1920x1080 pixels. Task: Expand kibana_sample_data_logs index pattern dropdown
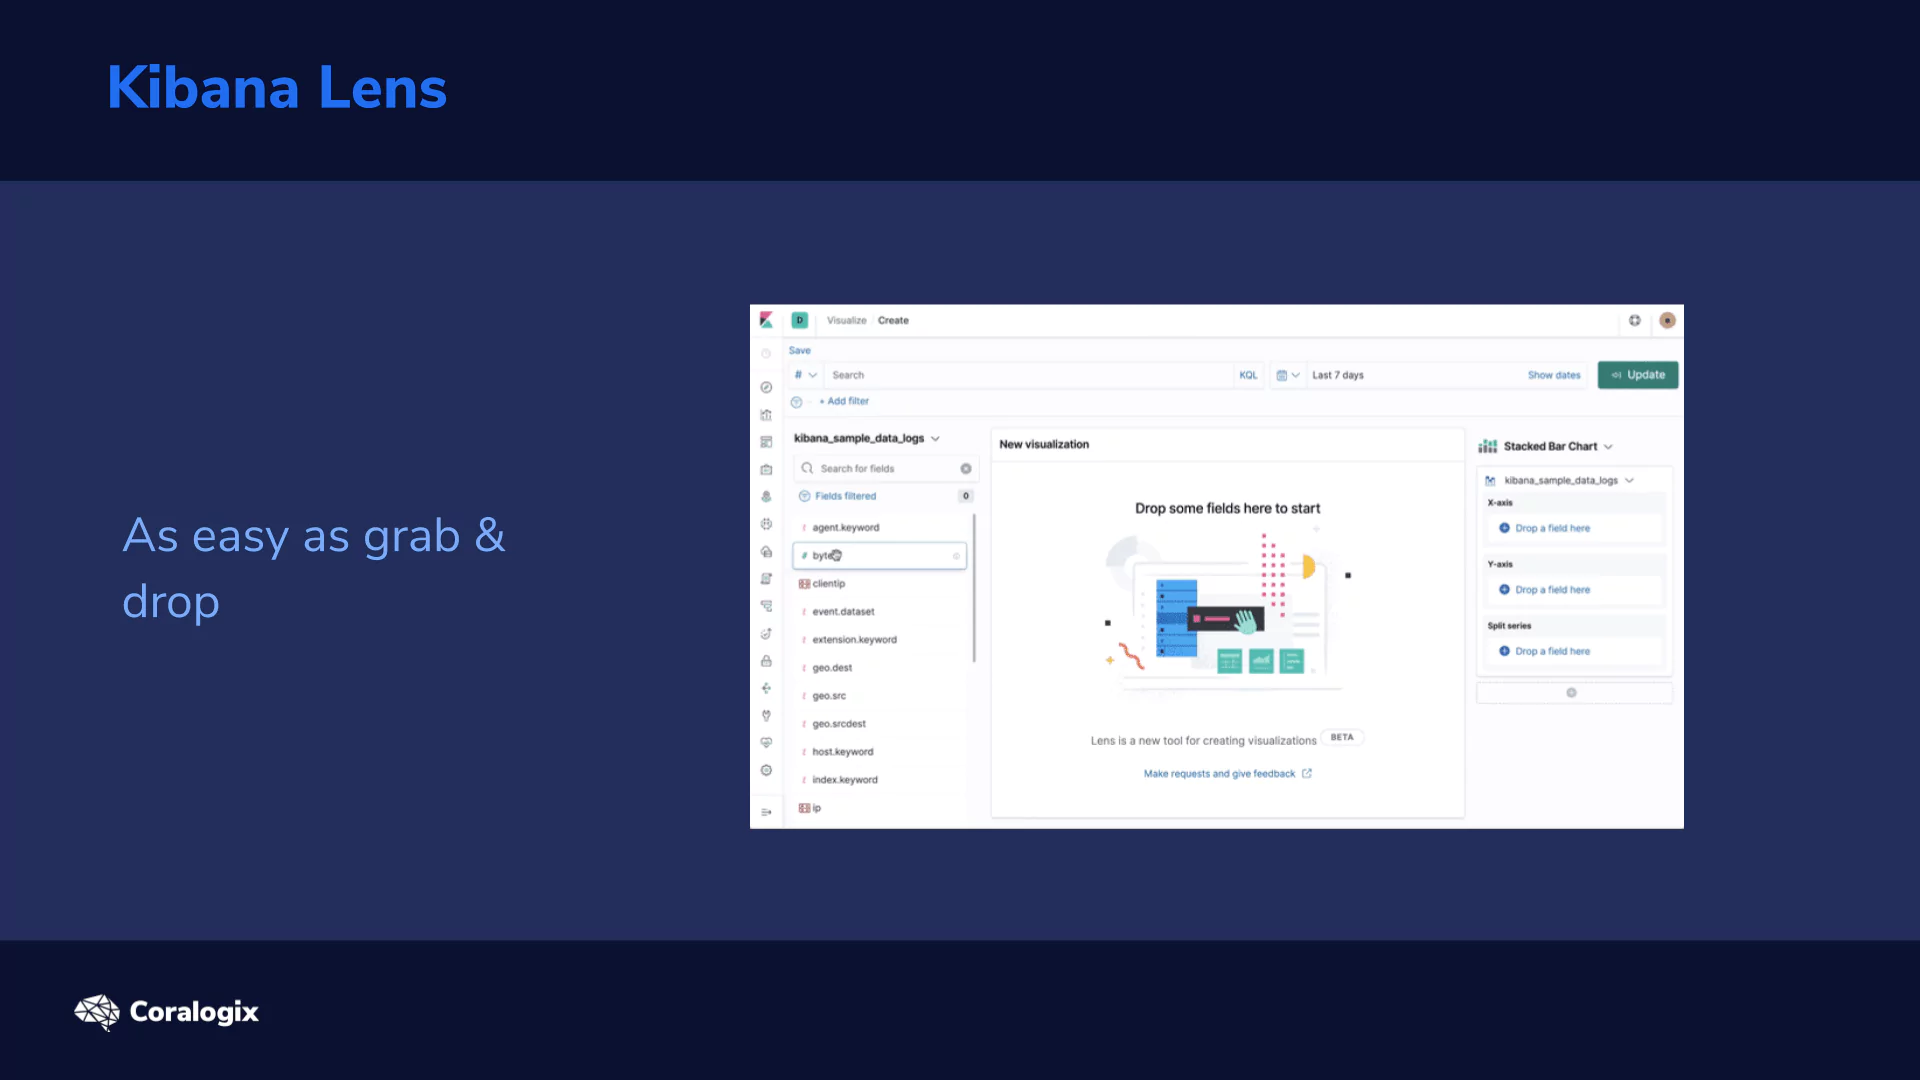tap(867, 438)
